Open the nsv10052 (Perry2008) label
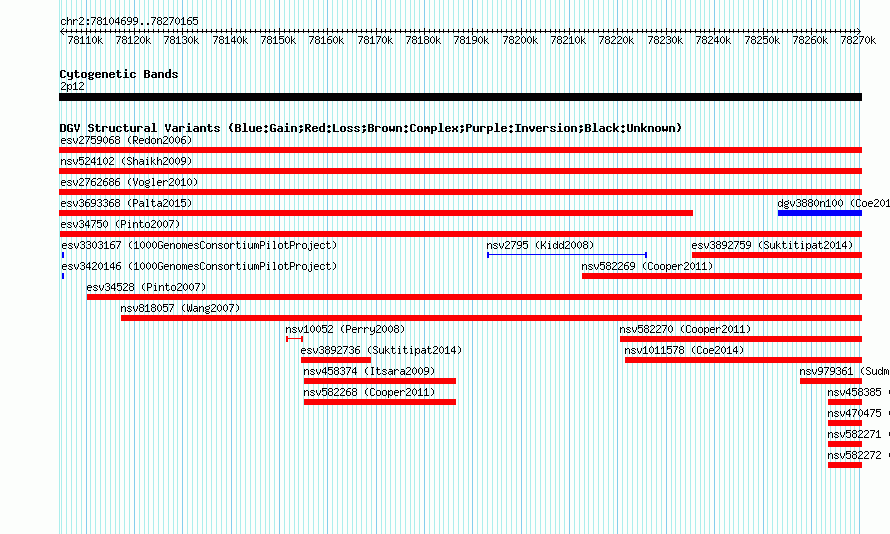This screenshot has width=890, height=534. pyautogui.click(x=345, y=329)
